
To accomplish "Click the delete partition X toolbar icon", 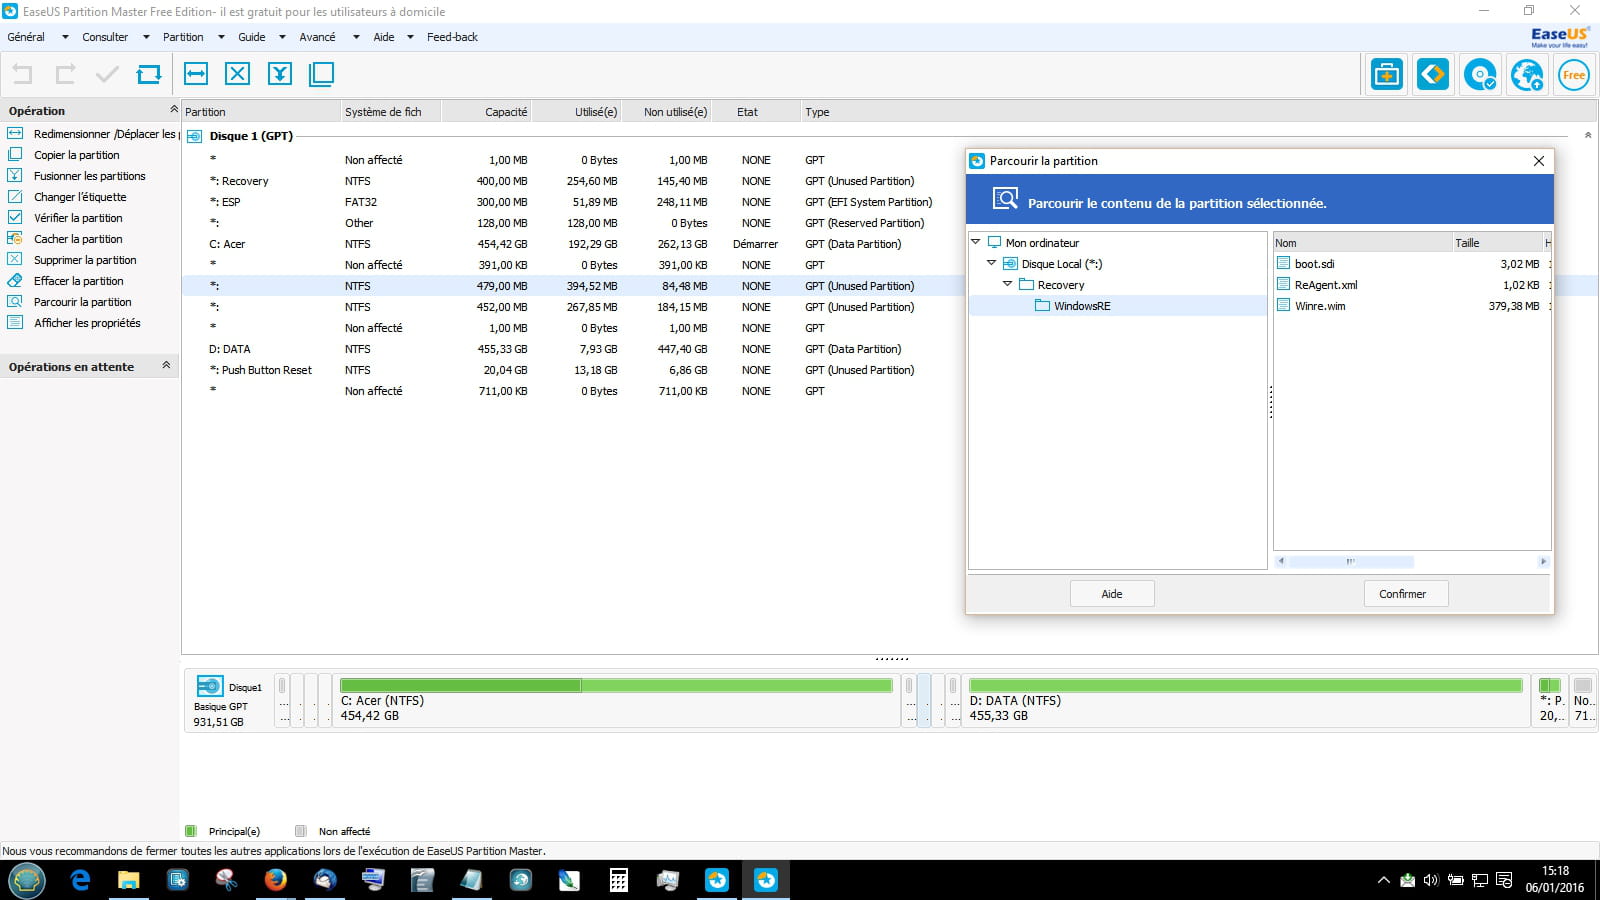I will click(237, 73).
